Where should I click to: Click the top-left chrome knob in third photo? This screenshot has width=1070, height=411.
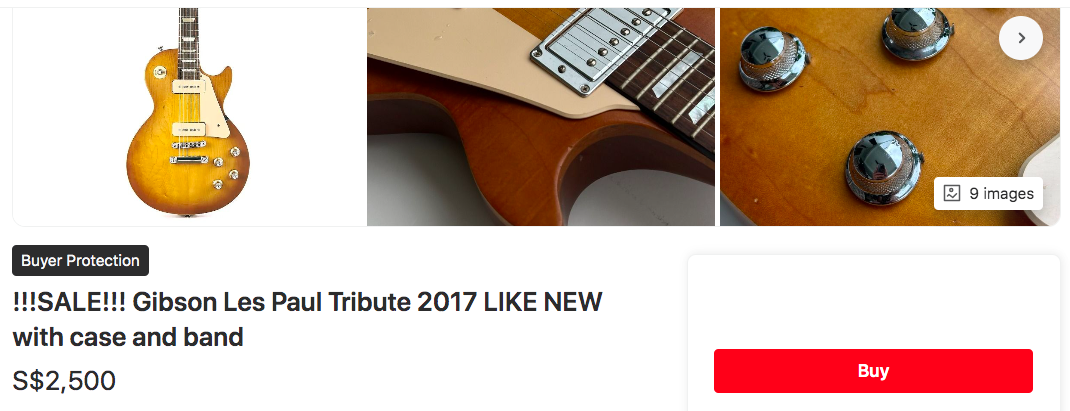pos(773,56)
